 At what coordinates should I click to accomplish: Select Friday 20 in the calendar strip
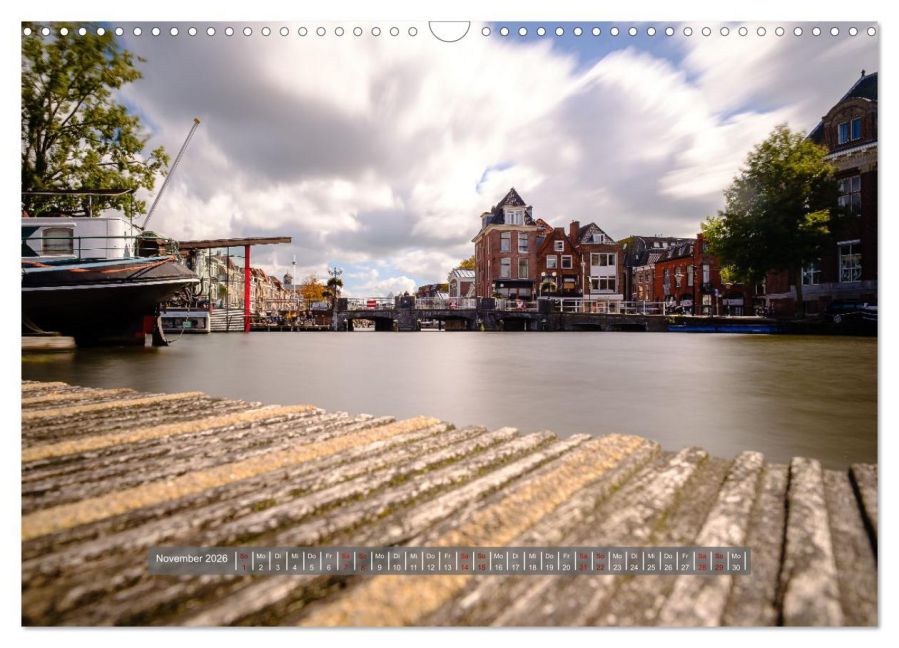[x=566, y=561]
